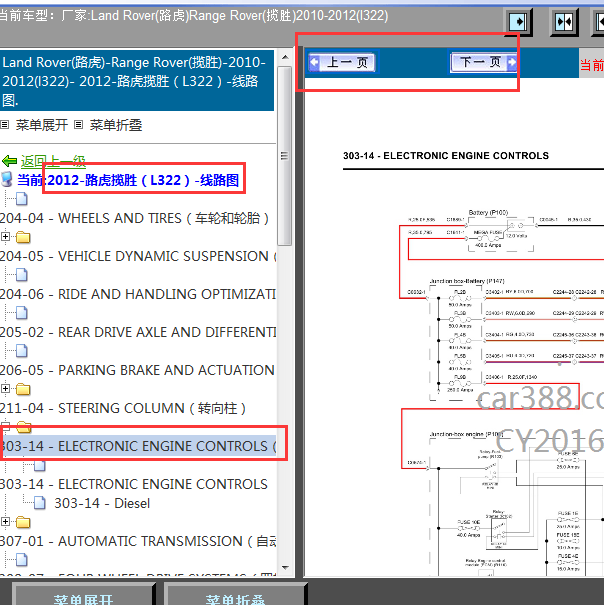Click the tree vertical scrollbar thumb
This screenshot has height=605, width=604.
point(284,155)
